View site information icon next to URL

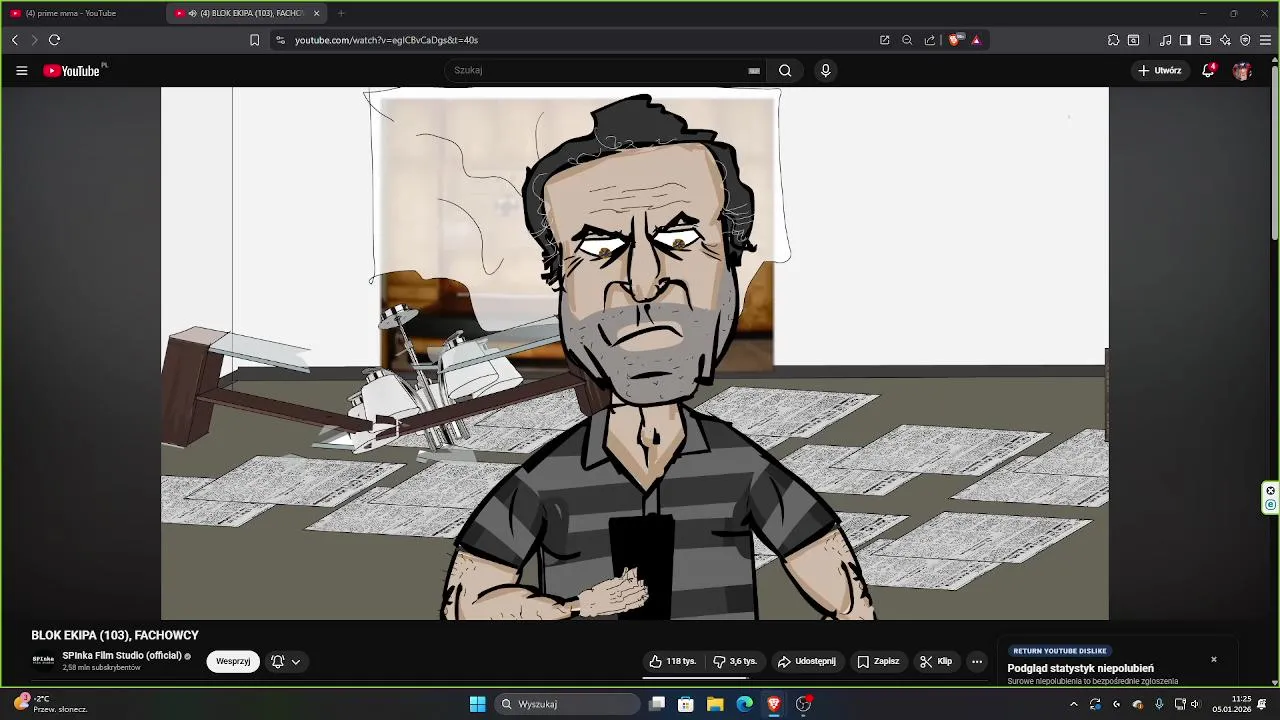(x=280, y=40)
